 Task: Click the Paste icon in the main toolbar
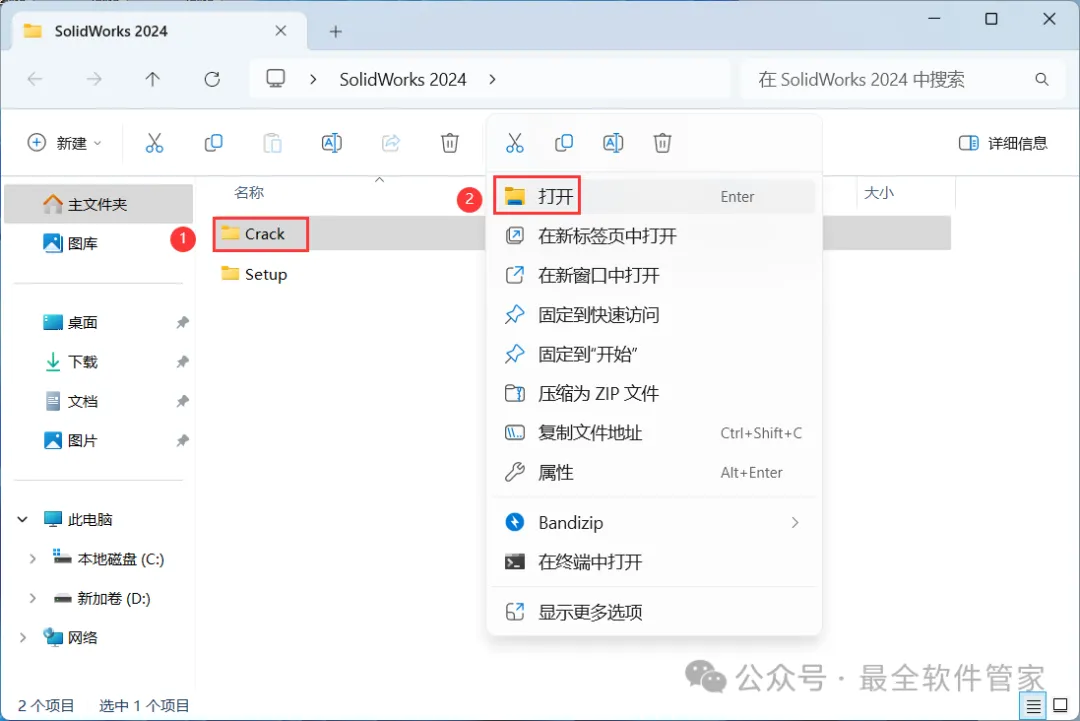tap(273, 143)
